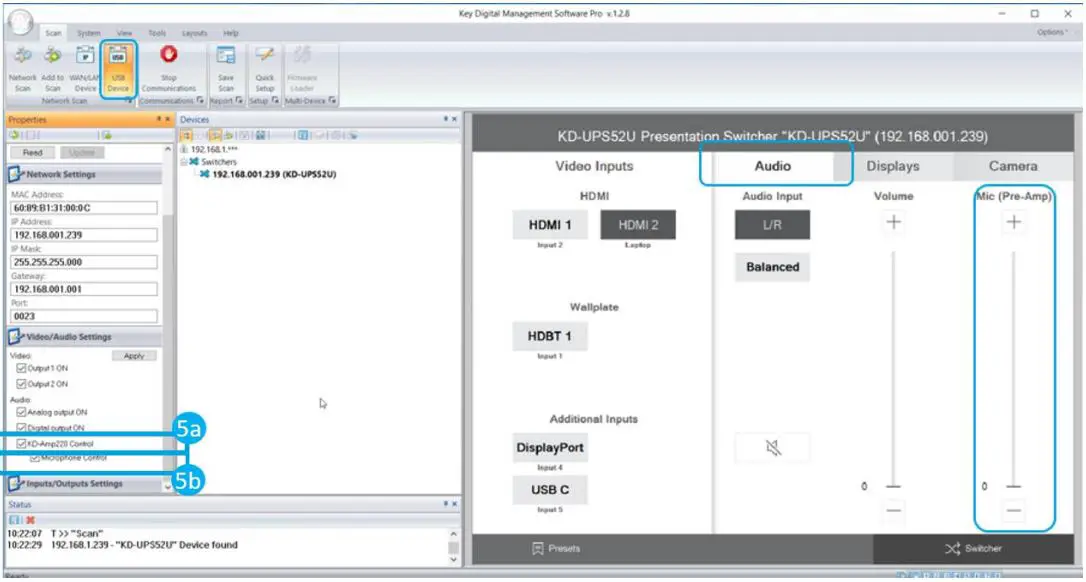Viewport: 1086px width, 582px height.
Task: Select the HDMI 1 video input
Action: click(x=550, y=225)
